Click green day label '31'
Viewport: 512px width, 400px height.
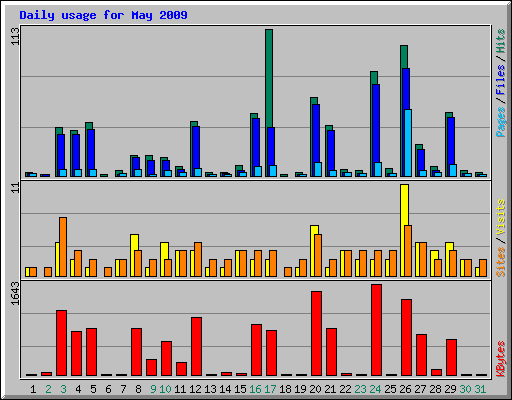[x=480, y=389]
